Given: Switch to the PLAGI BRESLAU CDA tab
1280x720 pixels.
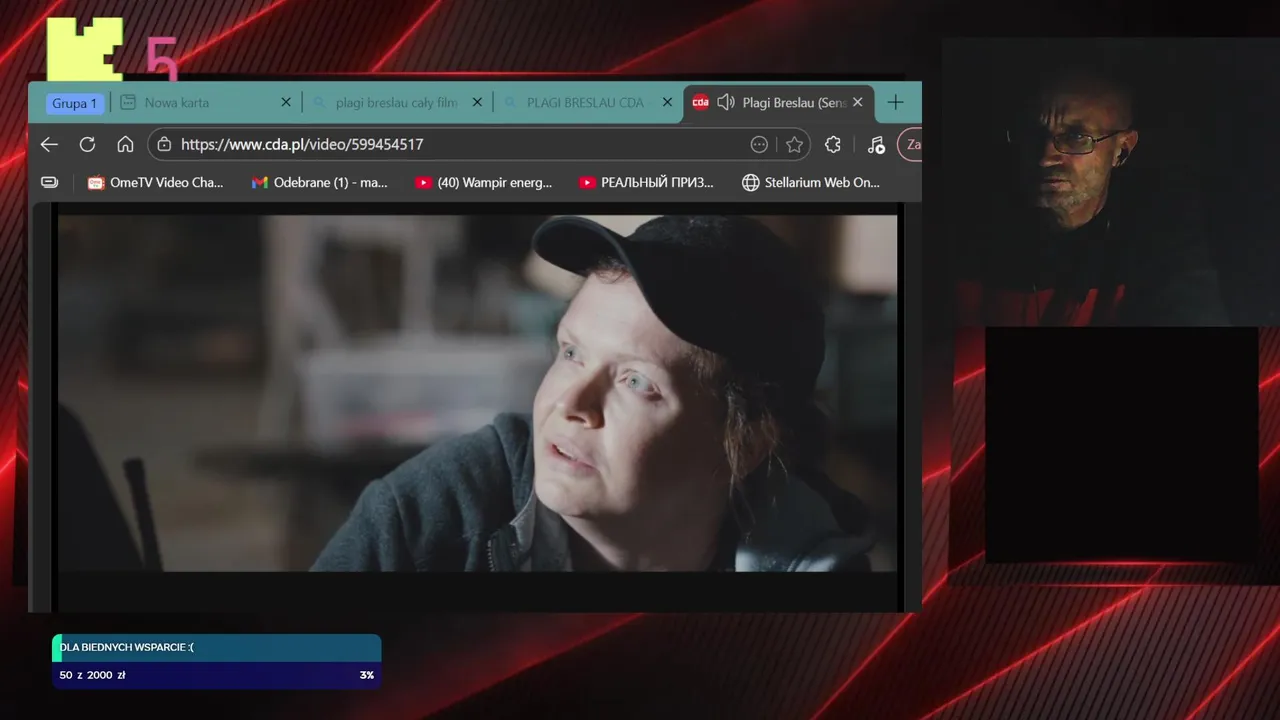Looking at the screenshot, I should point(588,102).
